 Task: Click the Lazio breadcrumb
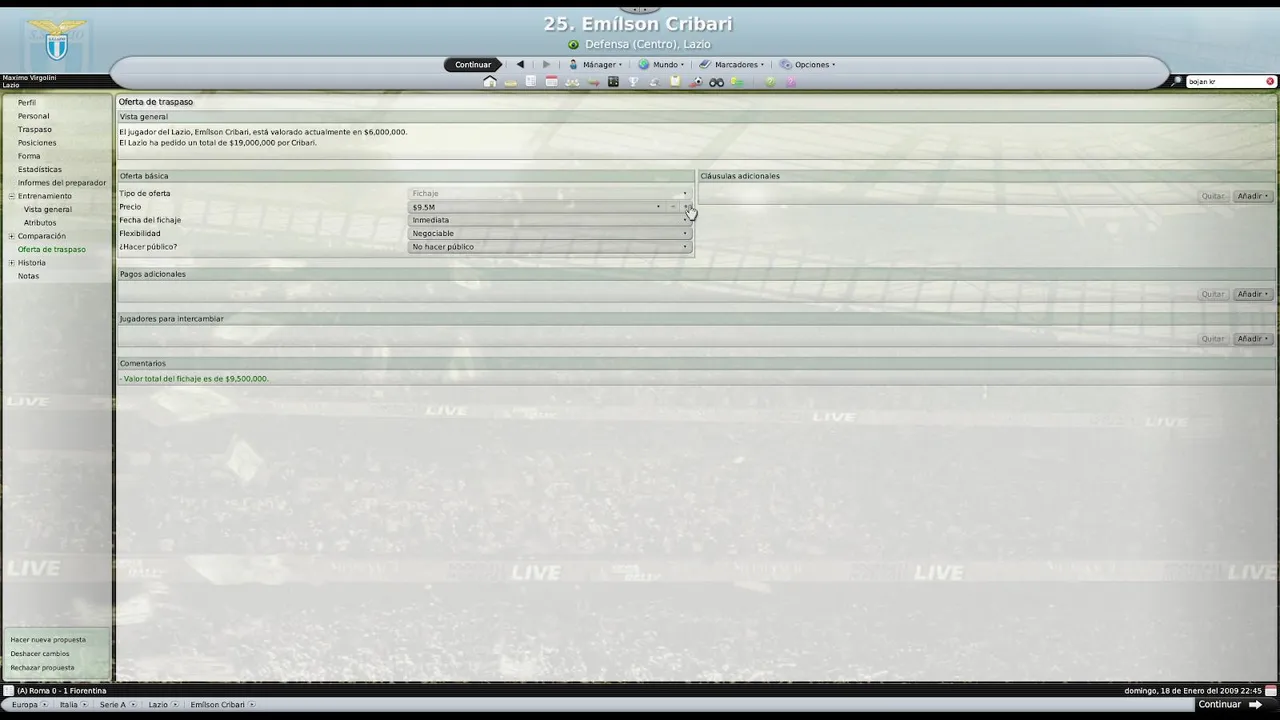(160, 705)
